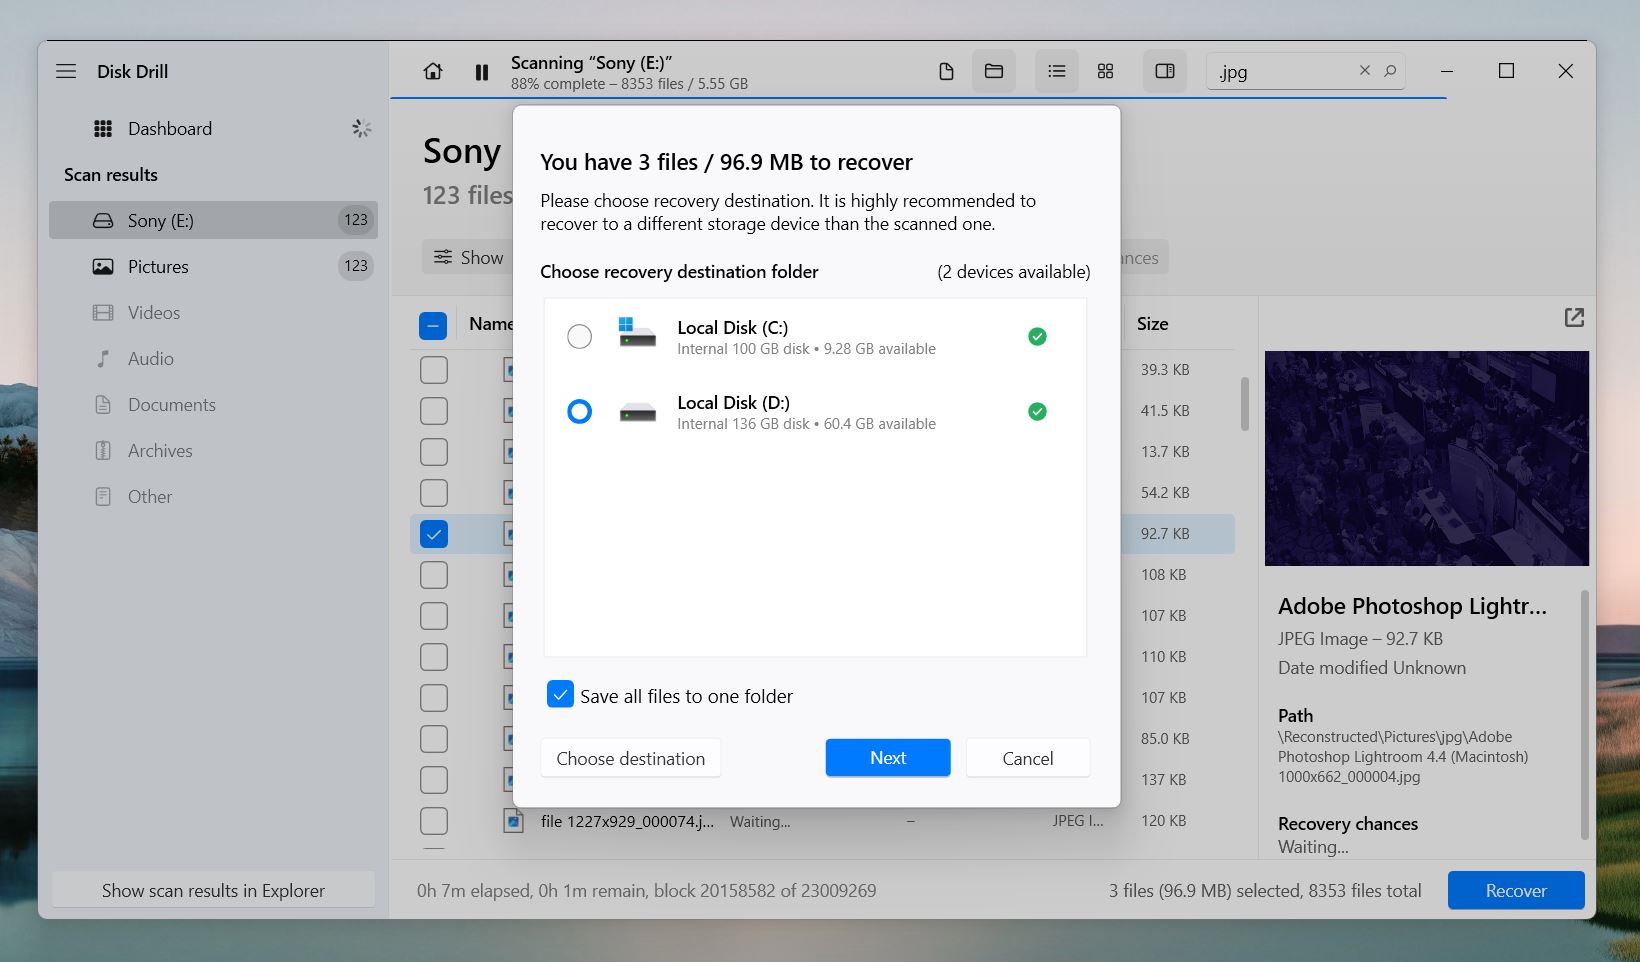Check the box for the 54.2 KB file

coord(434,493)
